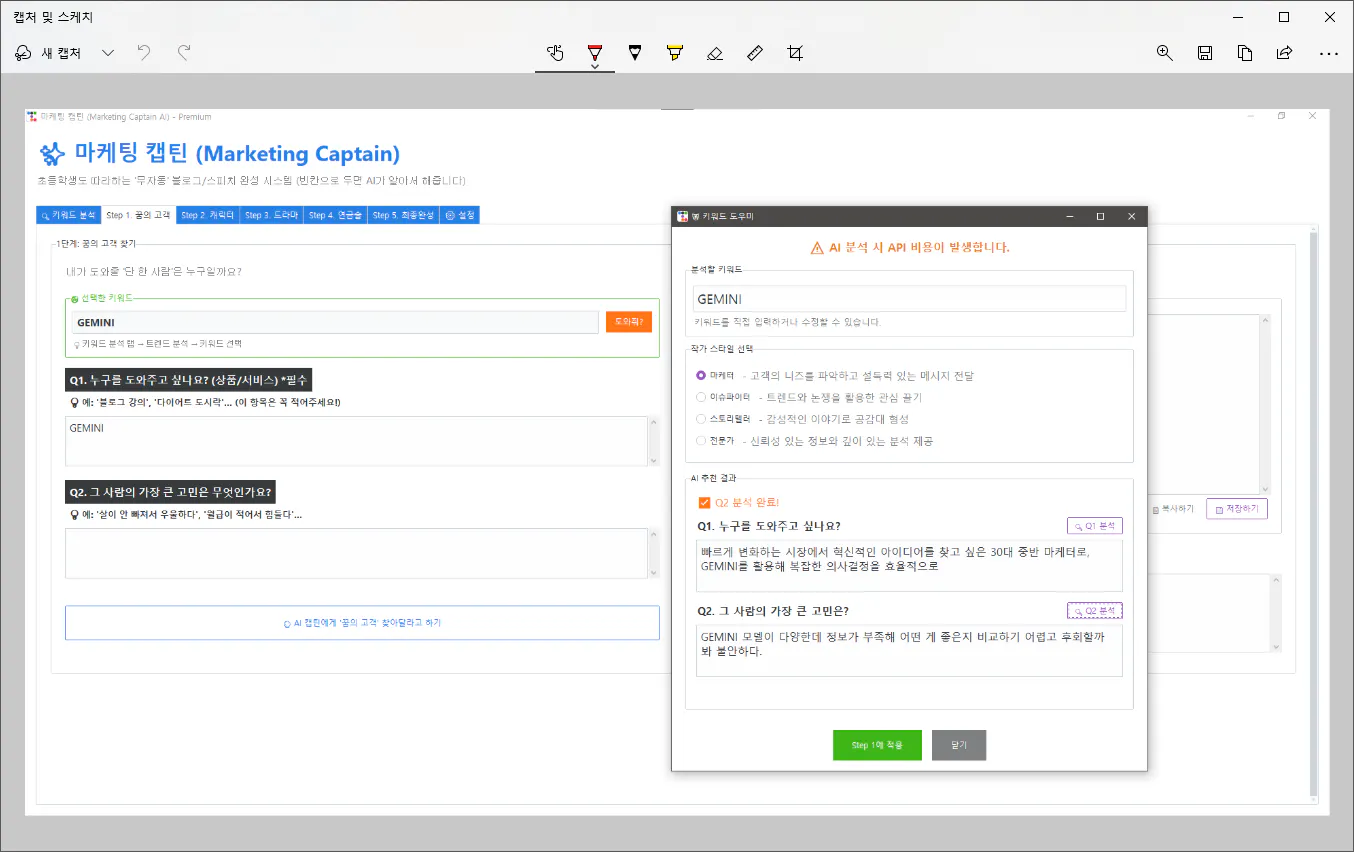
Task: Save the snip with the floppy icon
Action: coord(1205,53)
